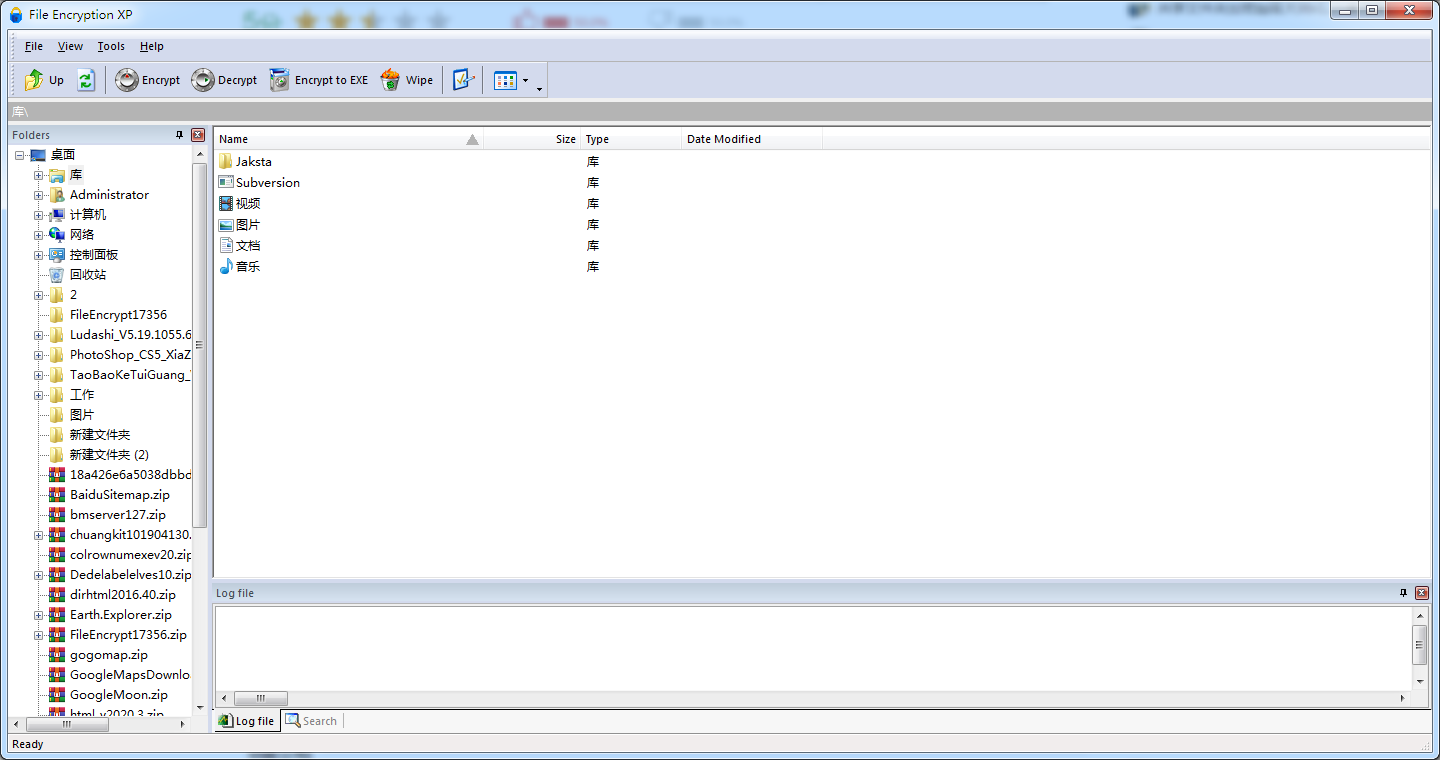Viewport: 1440px width, 760px height.
Task: Go up one folder level
Action: [44, 80]
